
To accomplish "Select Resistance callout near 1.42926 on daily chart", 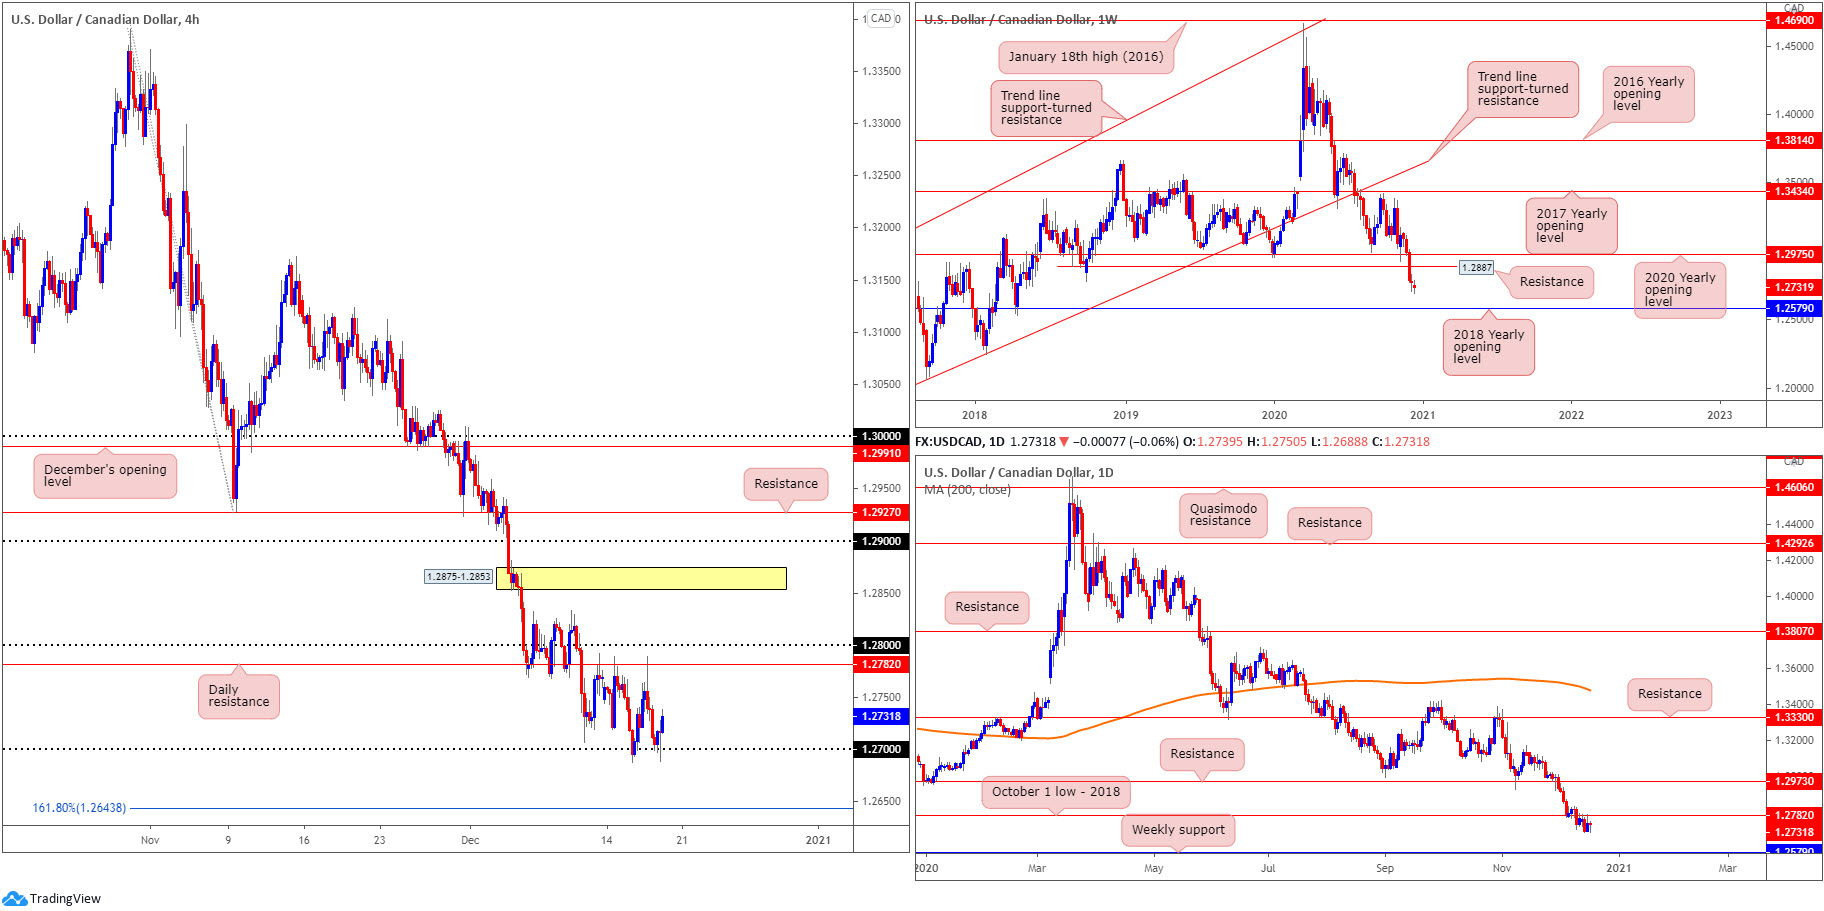I will pyautogui.click(x=1330, y=523).
